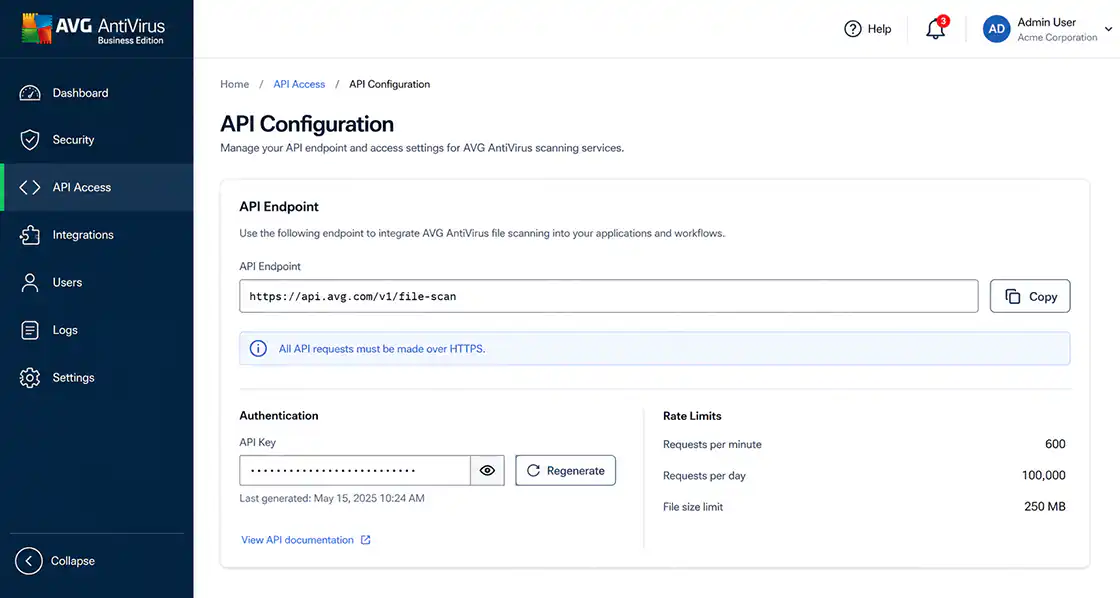Click the Acme Corporation organization name
Viewport: 1120px width, 598px height.
pyautogui.click(x=1057, y=38)
